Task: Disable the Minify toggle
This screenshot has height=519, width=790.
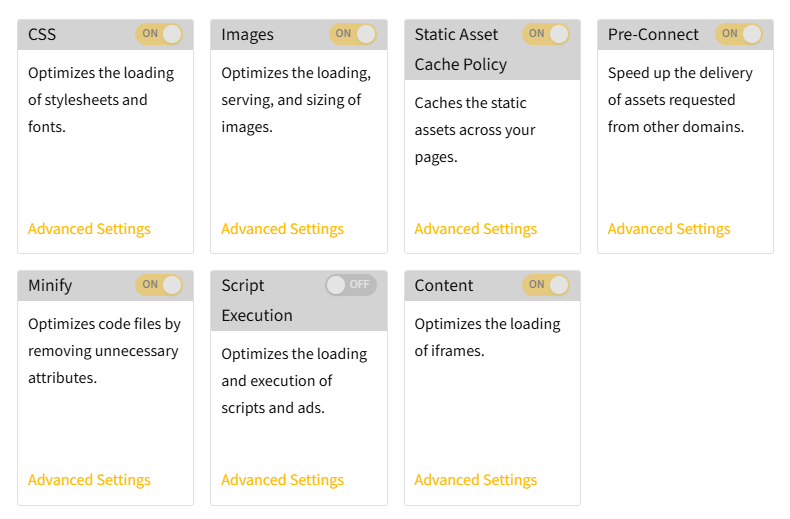Action: click(x=159, y=285)
